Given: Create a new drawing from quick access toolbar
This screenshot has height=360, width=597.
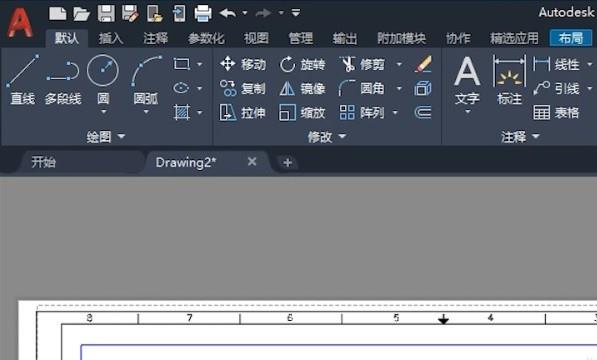Looking at the screenshot, I should pyautogui.click(x=57, y=14).
